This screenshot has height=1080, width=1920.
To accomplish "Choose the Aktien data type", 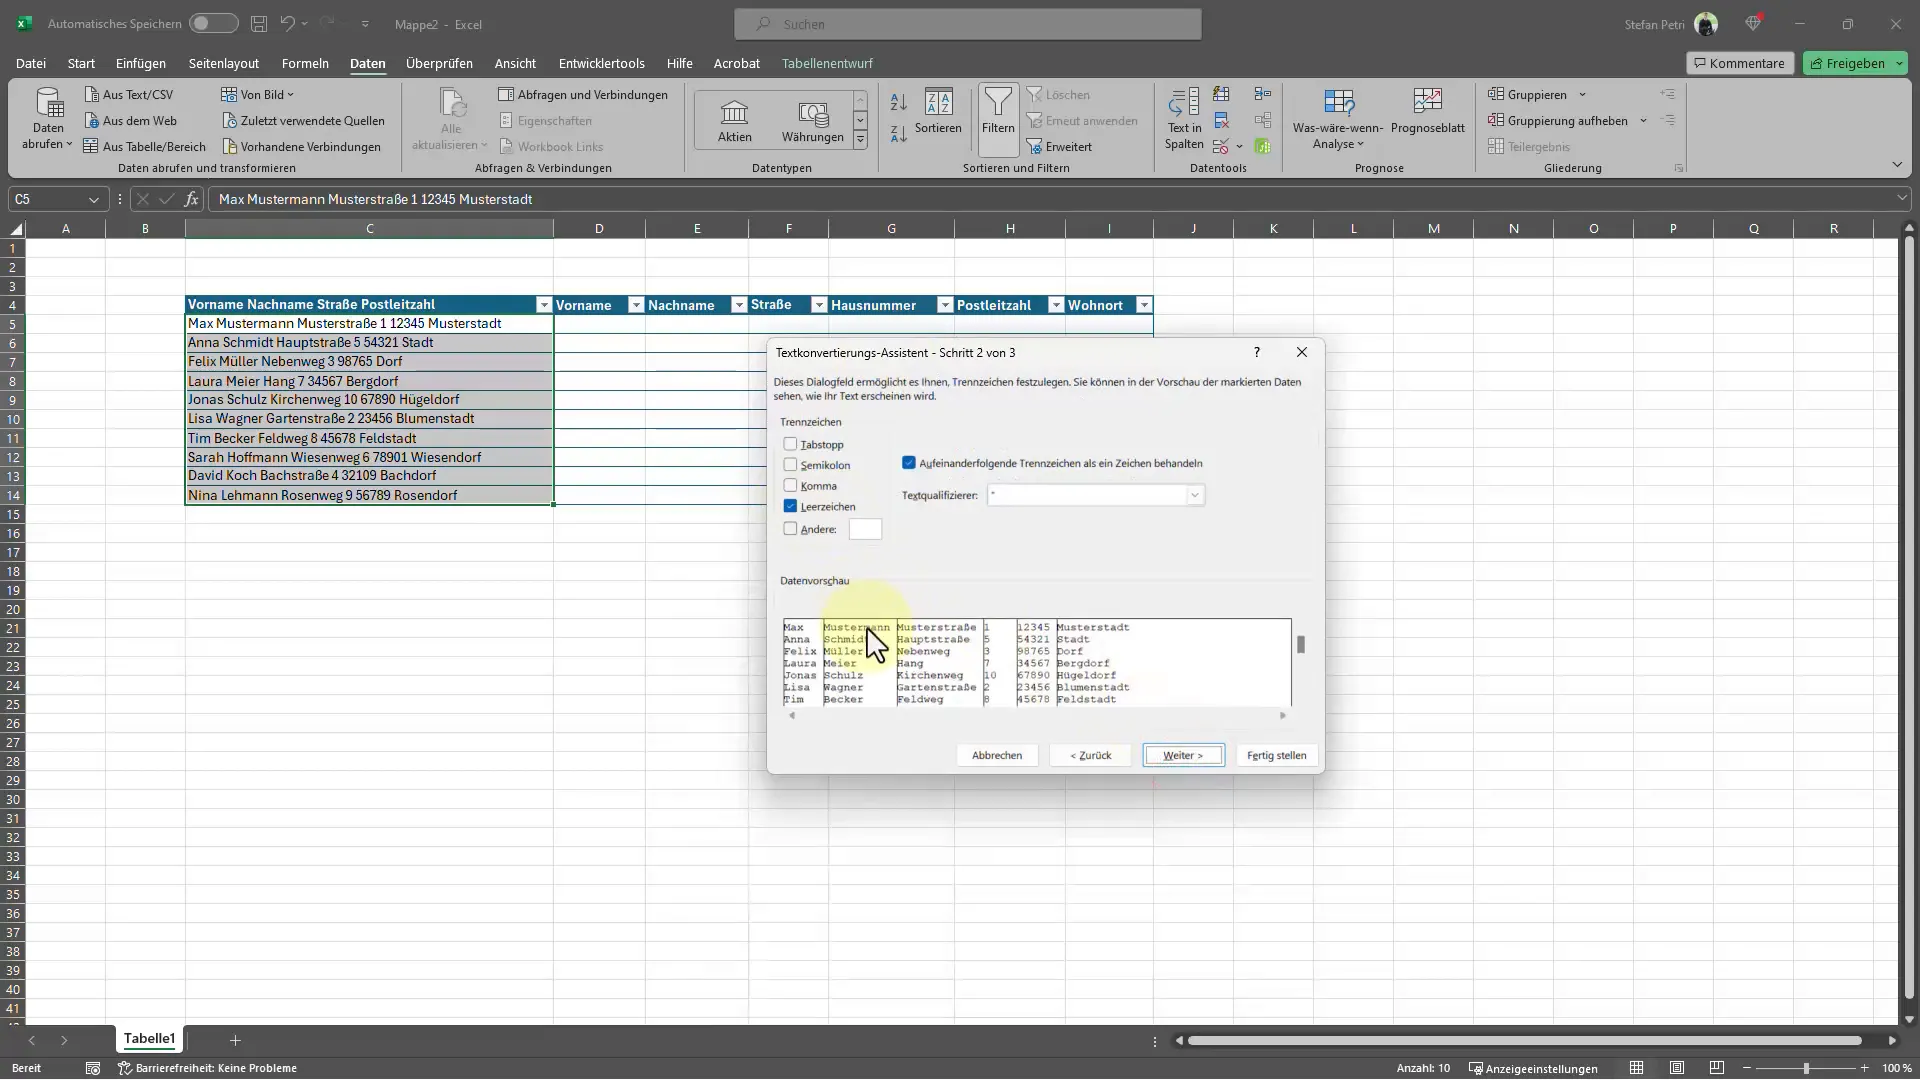I will tap(734, 121).
